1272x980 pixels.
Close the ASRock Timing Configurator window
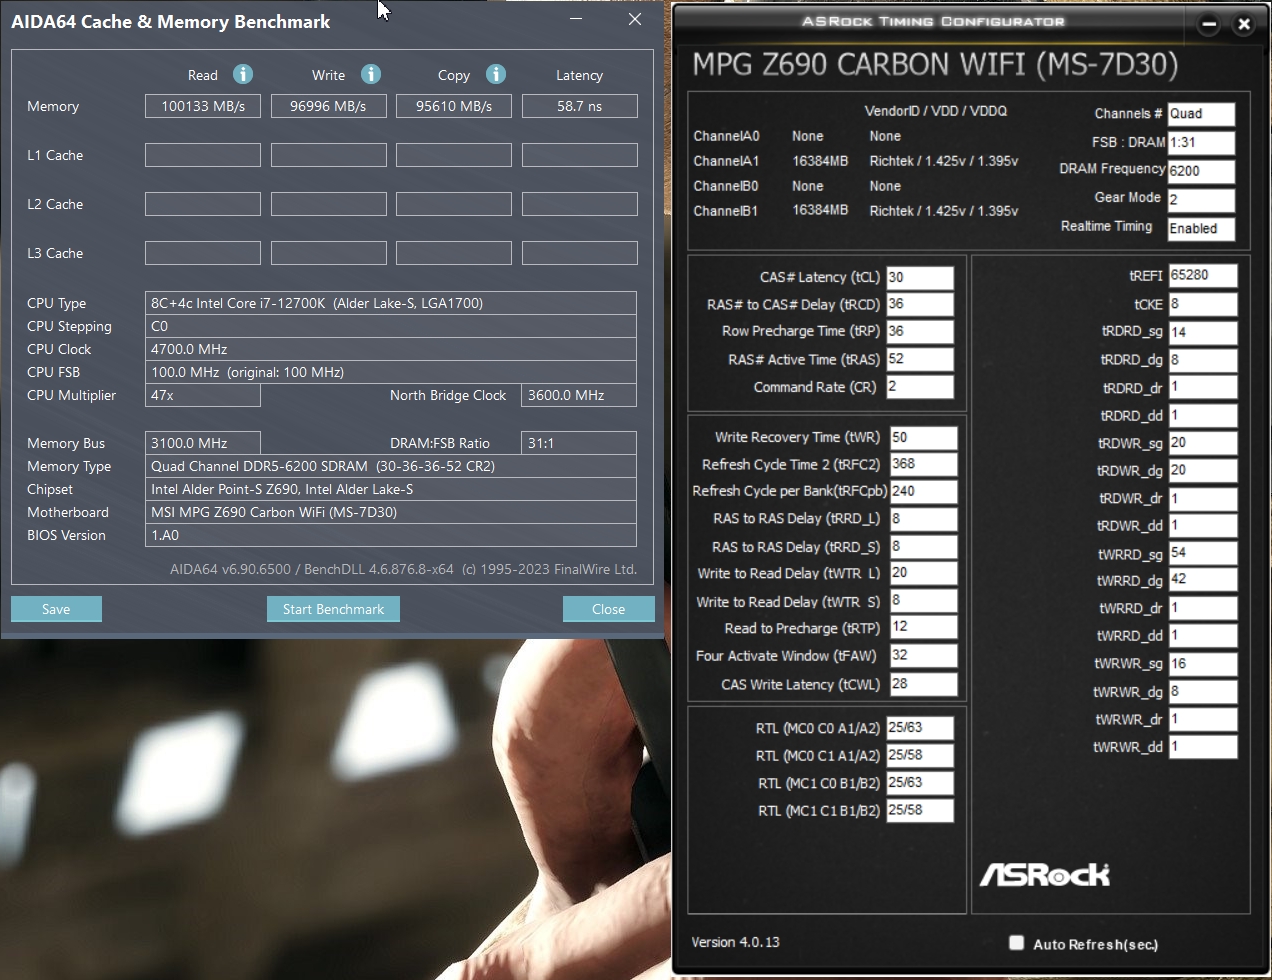[x=1244, y=24]
